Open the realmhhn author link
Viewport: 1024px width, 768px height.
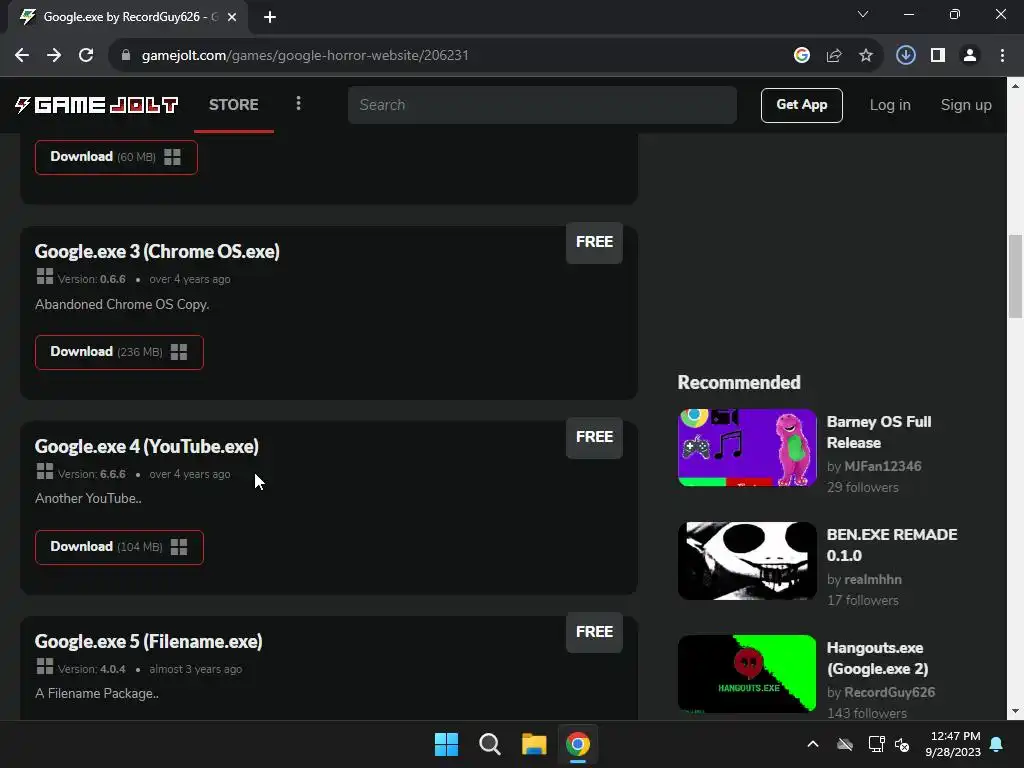(872, 579)
